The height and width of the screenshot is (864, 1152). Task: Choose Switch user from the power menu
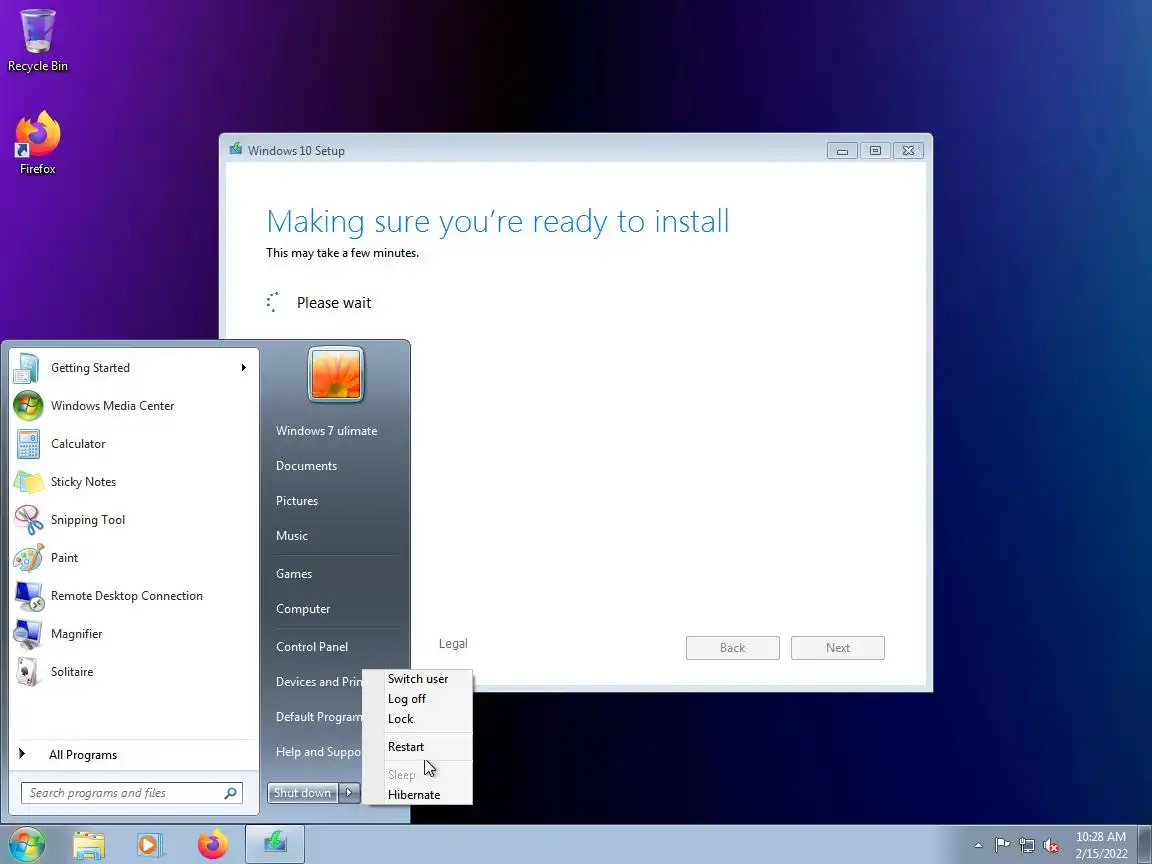pyautogui.click(x=418, y=679)
